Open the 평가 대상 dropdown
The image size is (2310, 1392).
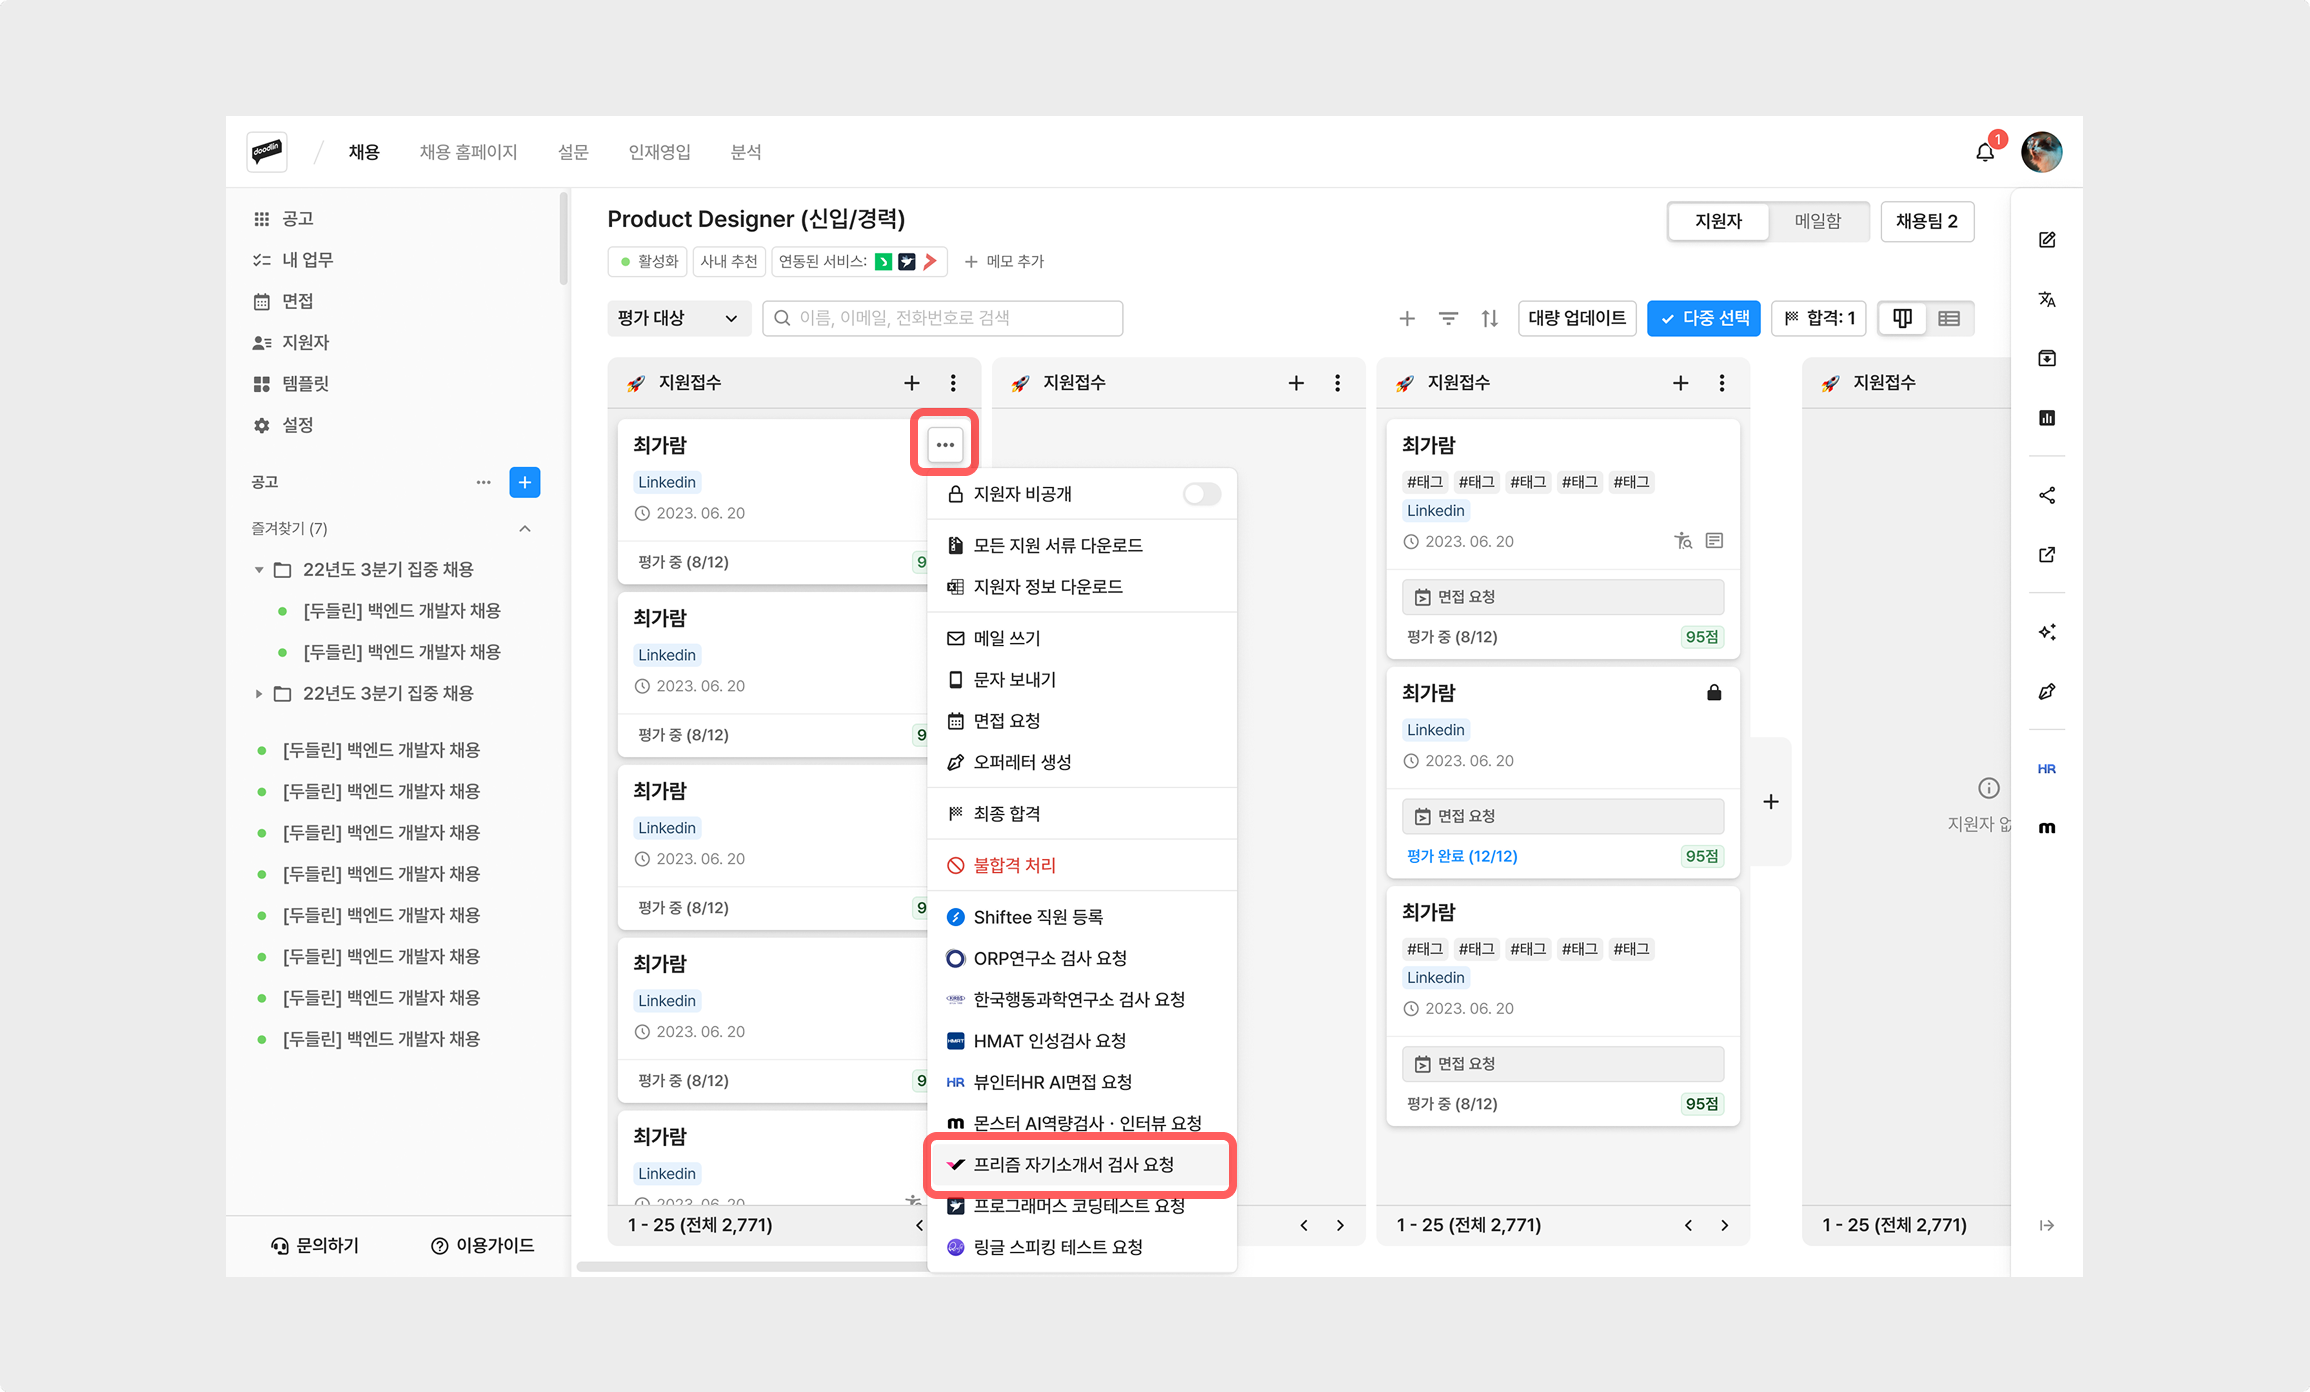point(677,318)
